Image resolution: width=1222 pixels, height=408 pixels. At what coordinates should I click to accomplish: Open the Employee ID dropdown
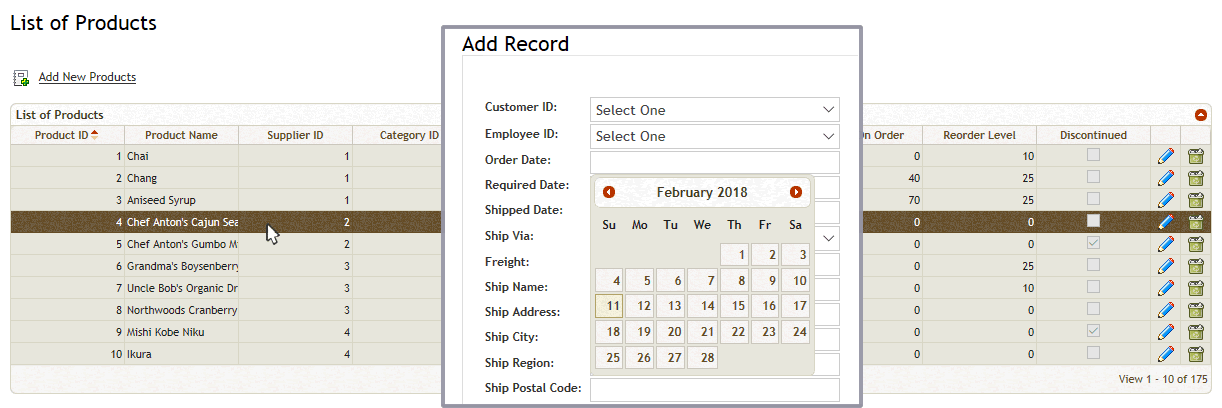[x=714, y=136]
